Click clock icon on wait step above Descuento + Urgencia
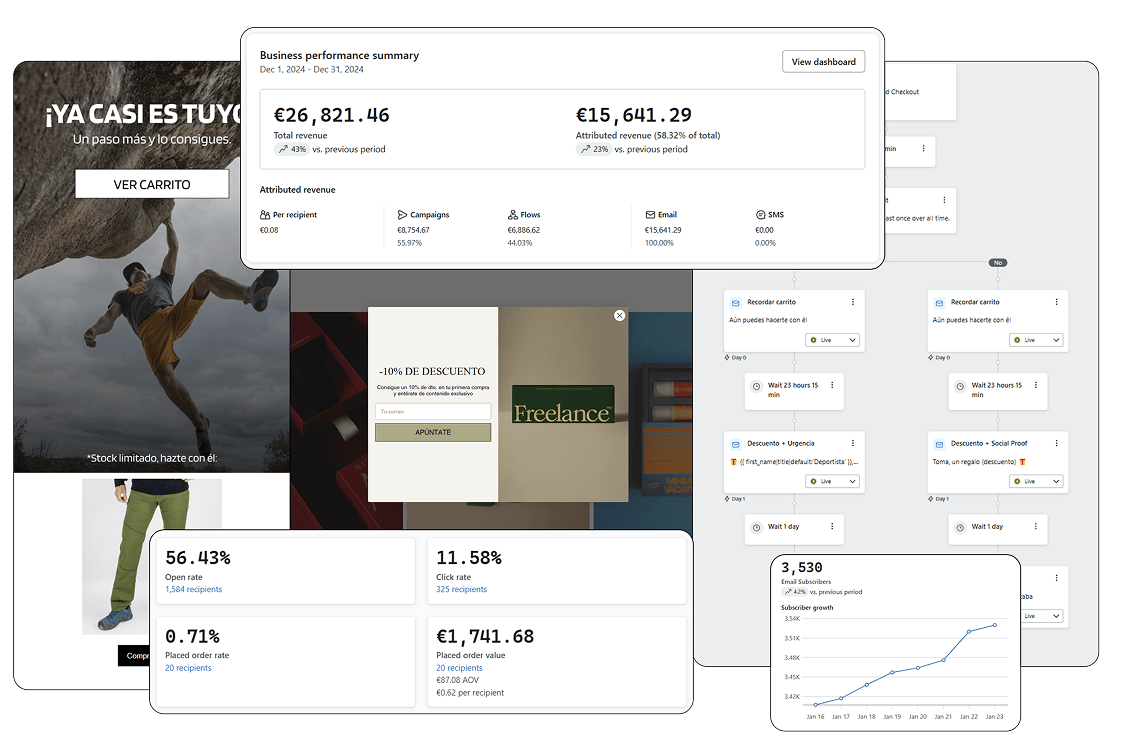This screenshot has width=1126, height=751. 756,386
